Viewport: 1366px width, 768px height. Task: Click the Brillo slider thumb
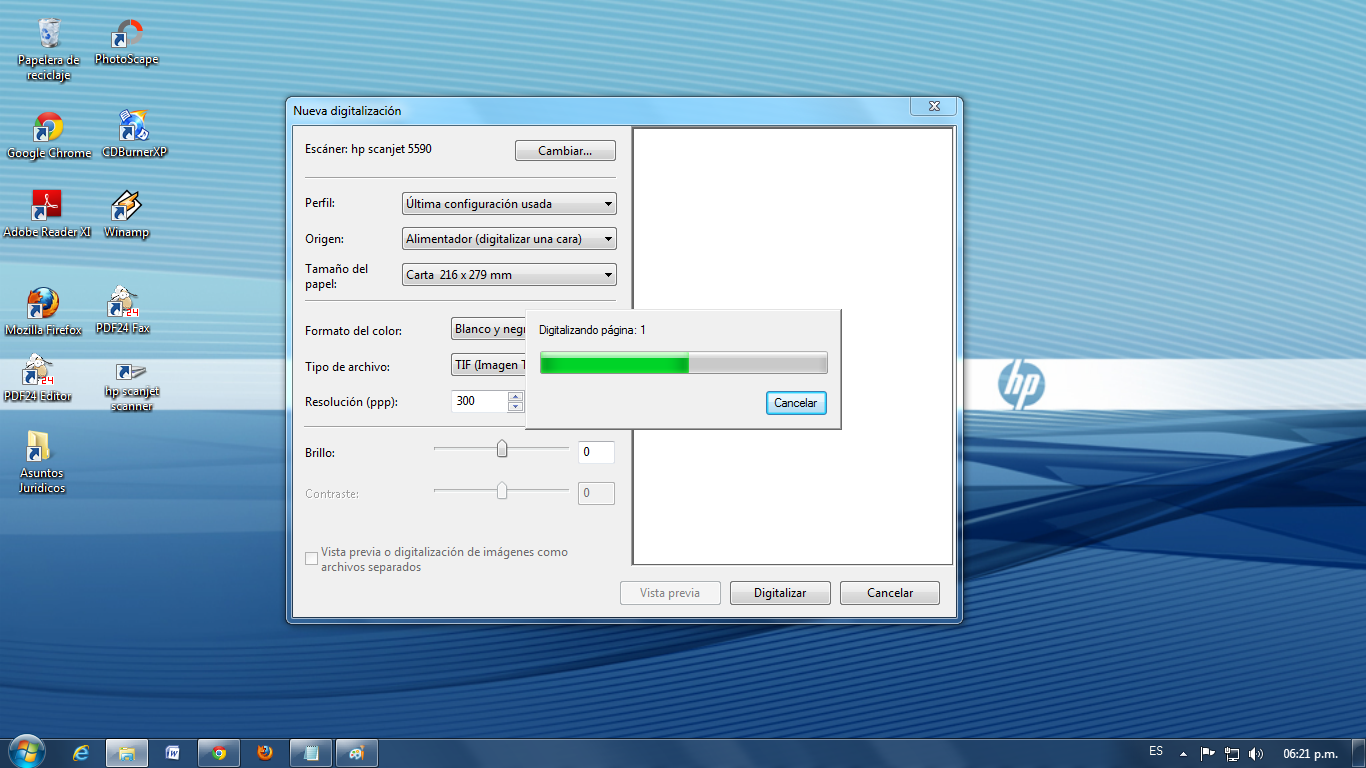coord(502,449)
